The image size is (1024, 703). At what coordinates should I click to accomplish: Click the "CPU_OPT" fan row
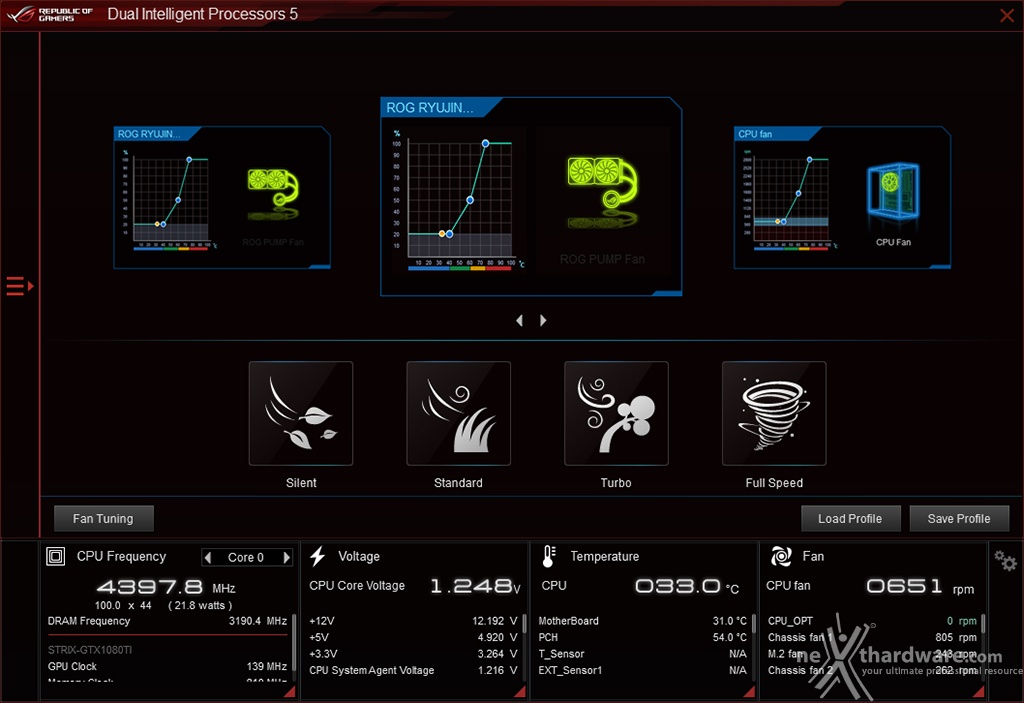pos(872,621)
